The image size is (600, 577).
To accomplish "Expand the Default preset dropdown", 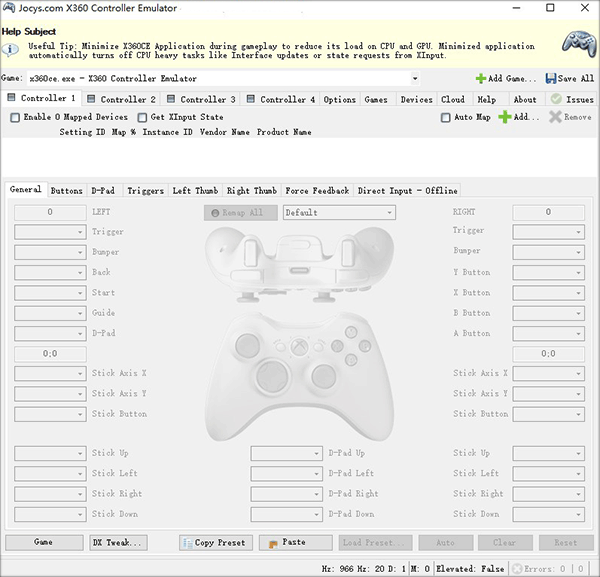I will click(389, 213).
